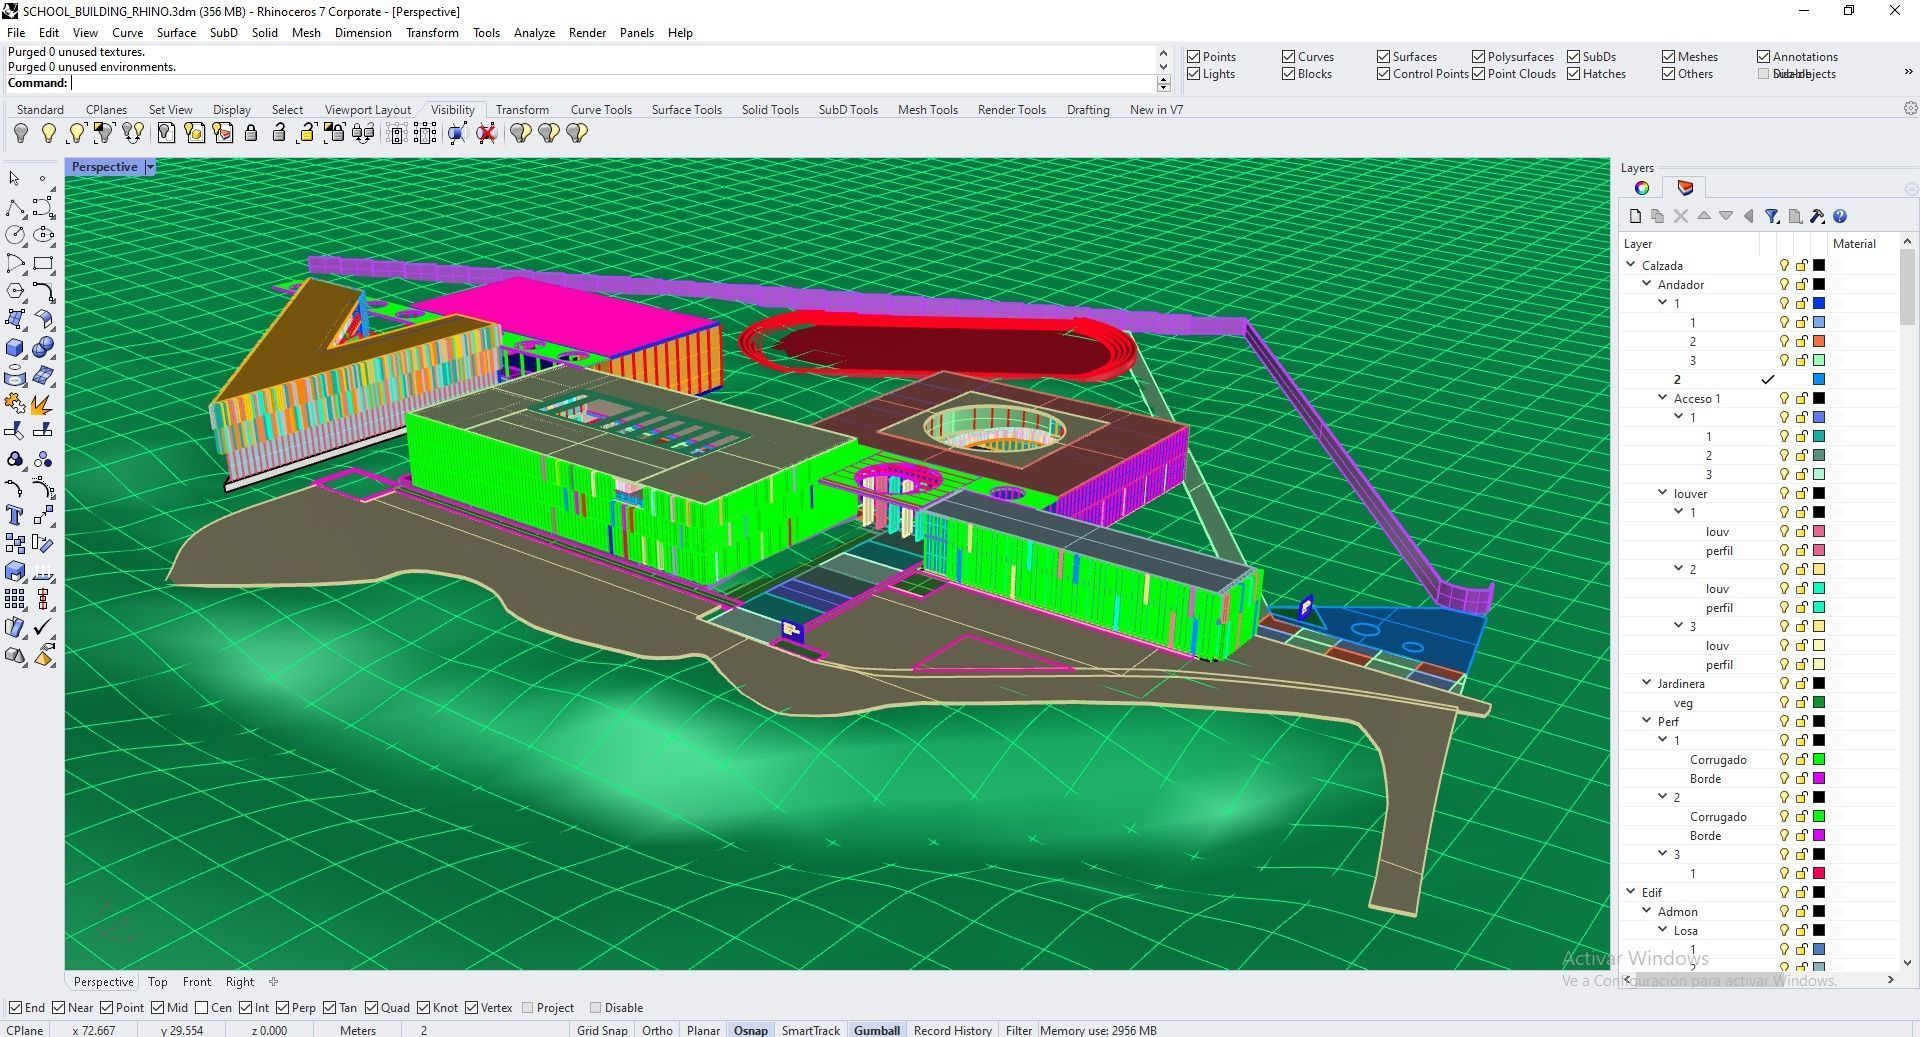This screenshot has height=1037, width=1920.
Task: Add a new viewport tab plus icon
Action: [274, 982]
